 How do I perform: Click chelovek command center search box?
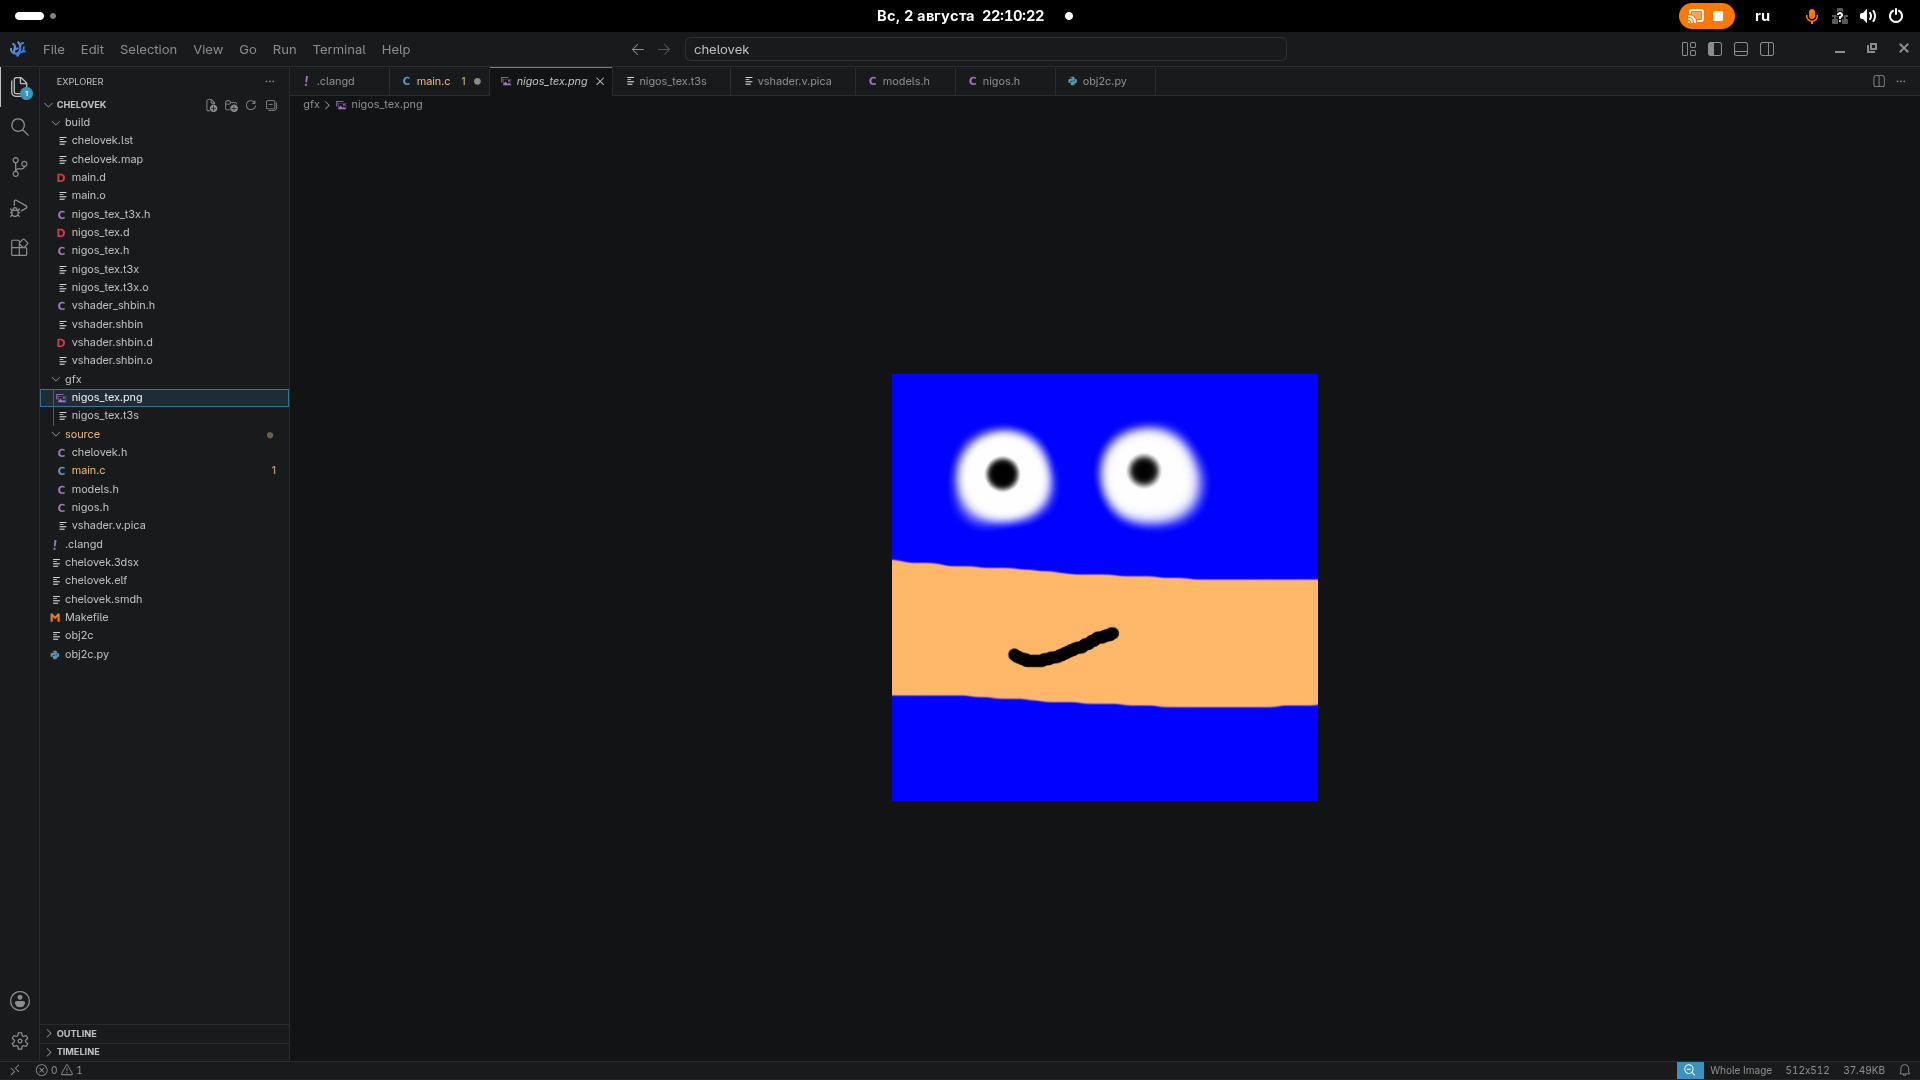click(x=985, y=49)
